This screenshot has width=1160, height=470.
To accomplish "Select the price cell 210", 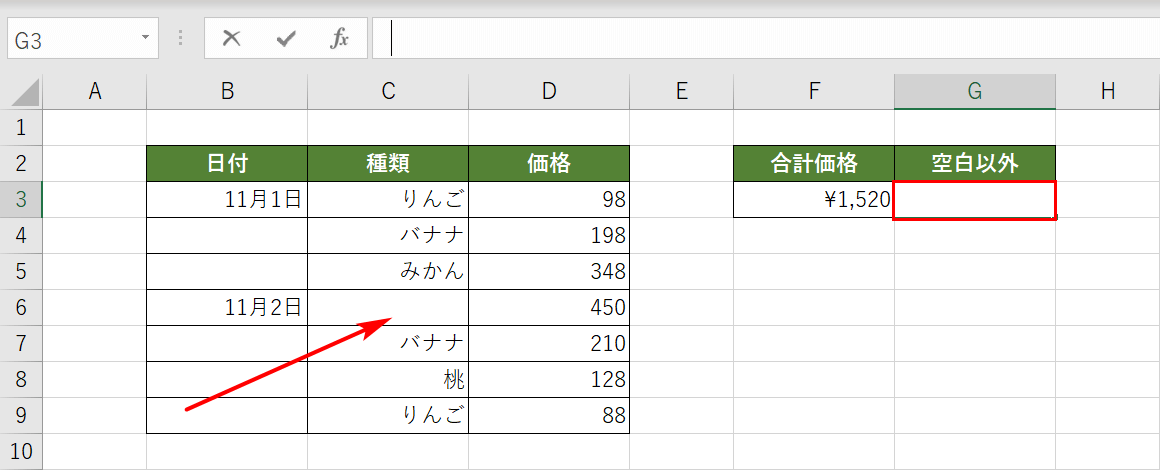I will [549, 343].
